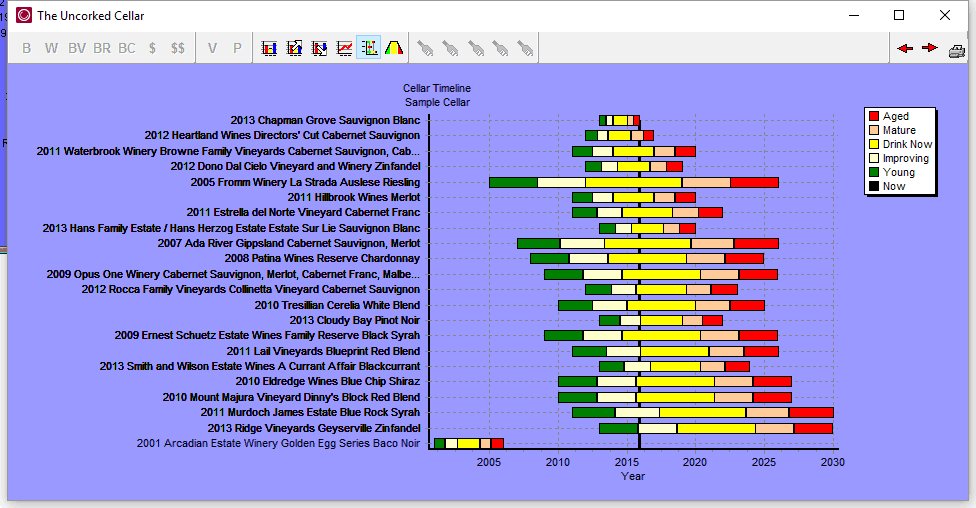Select 2010 Eldredge Wines Blue Chip Shiraz
Viewport: 976px width, 508px height.
pos(327,382)
